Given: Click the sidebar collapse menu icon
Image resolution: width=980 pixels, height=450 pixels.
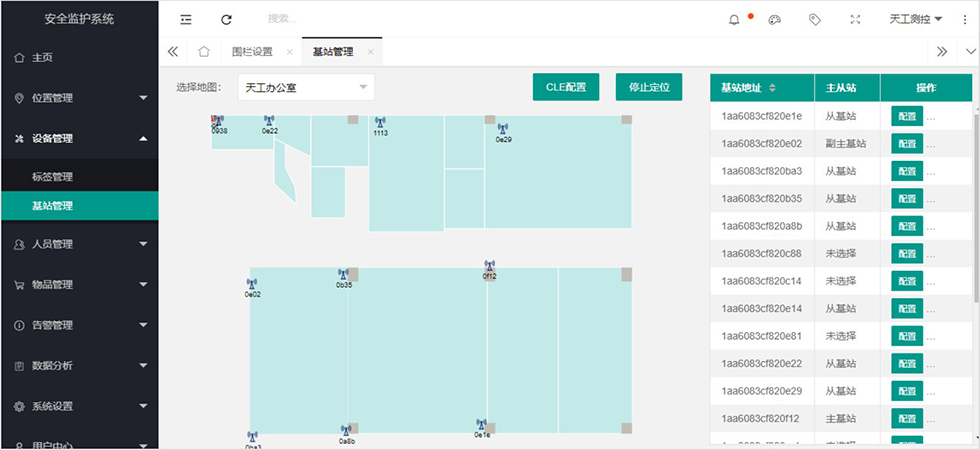Looking at the screenshot, I should pos(186,19).
